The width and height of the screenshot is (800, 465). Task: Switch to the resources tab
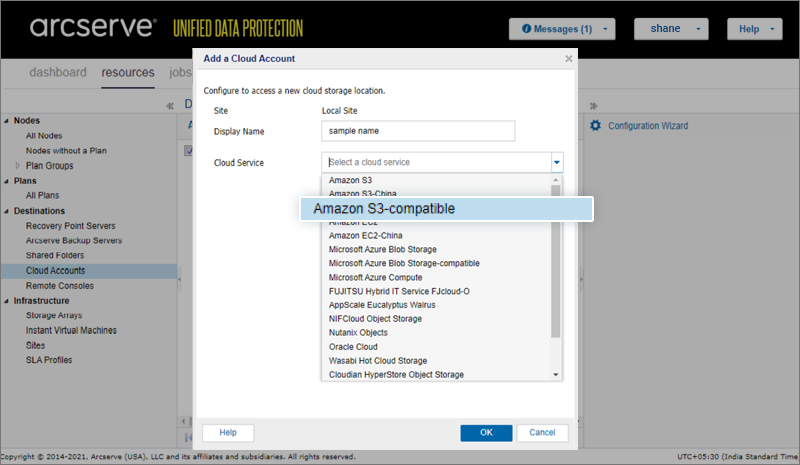(128, 72)
